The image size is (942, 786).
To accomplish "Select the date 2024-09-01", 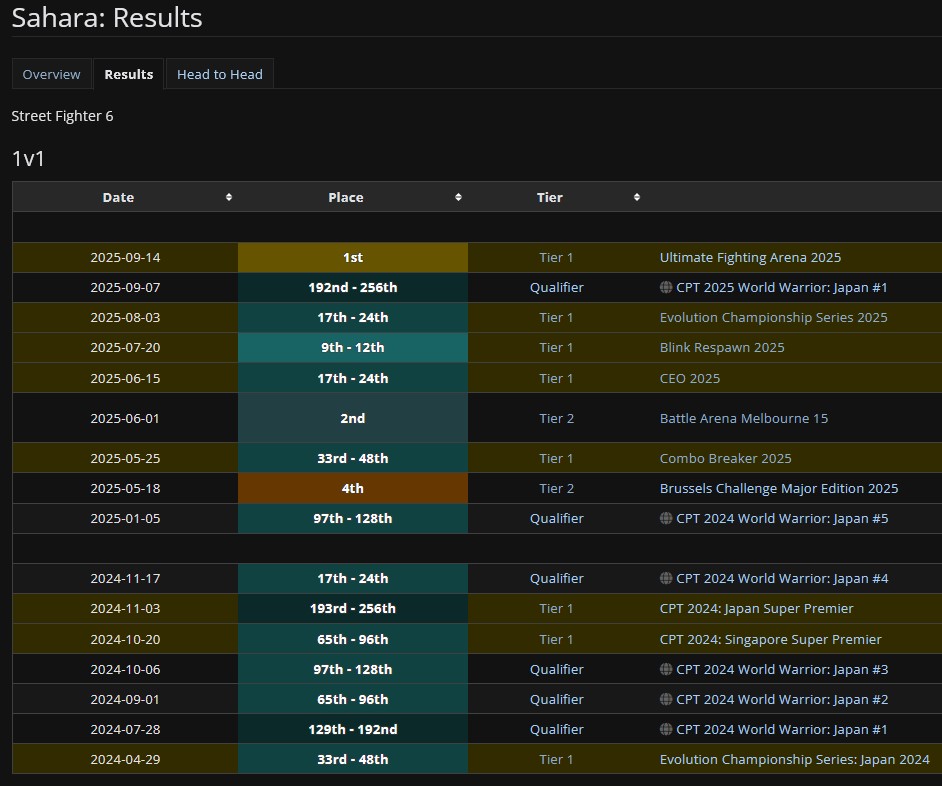I will 125,699.
